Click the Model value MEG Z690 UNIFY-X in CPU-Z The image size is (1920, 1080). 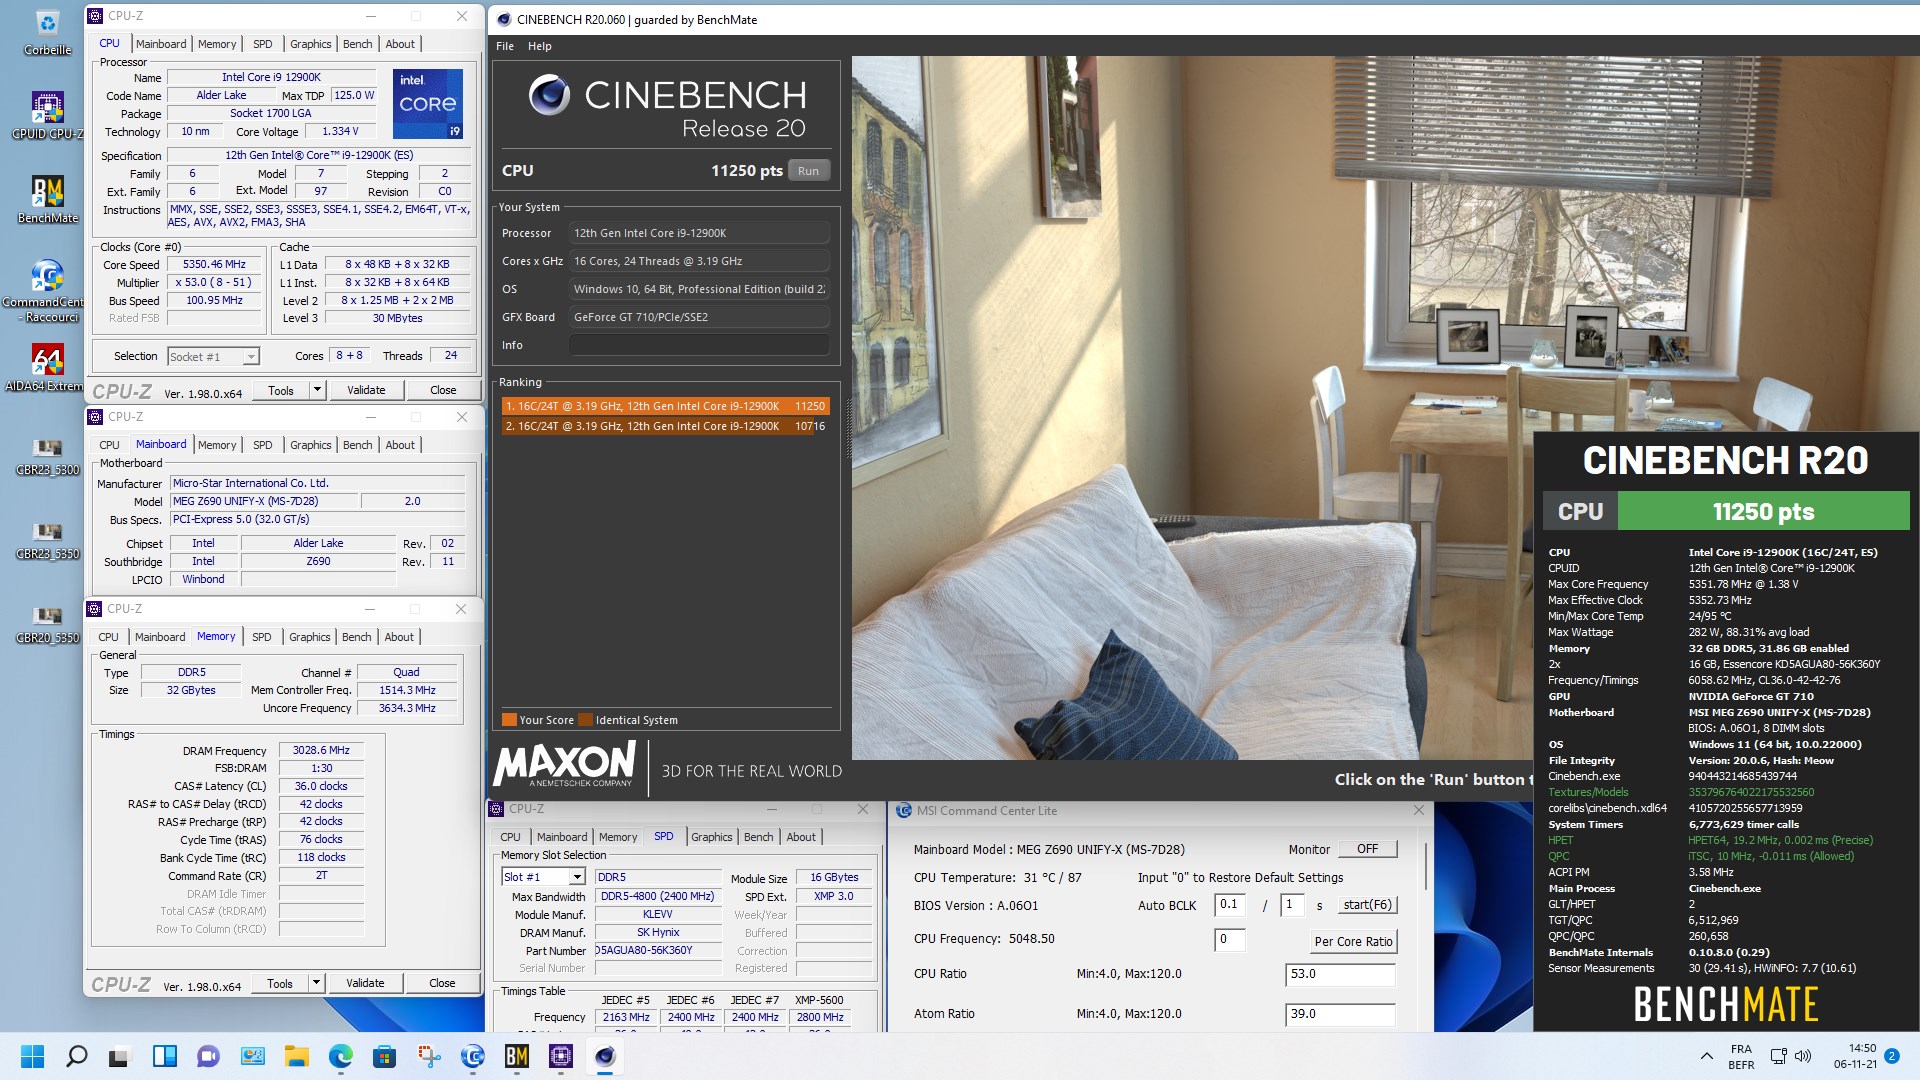click(x=264, y=501)
